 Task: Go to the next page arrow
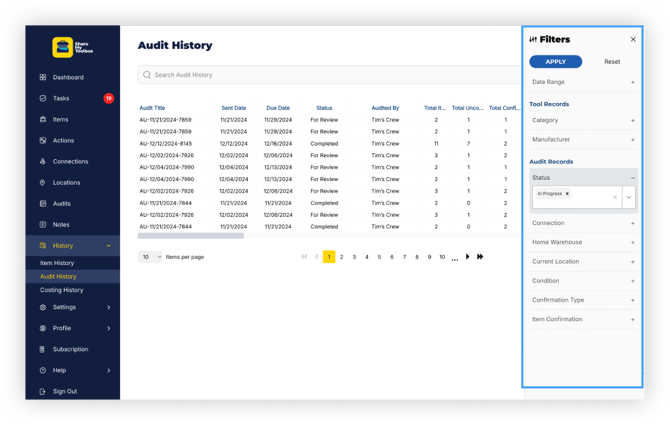(467, 257)
